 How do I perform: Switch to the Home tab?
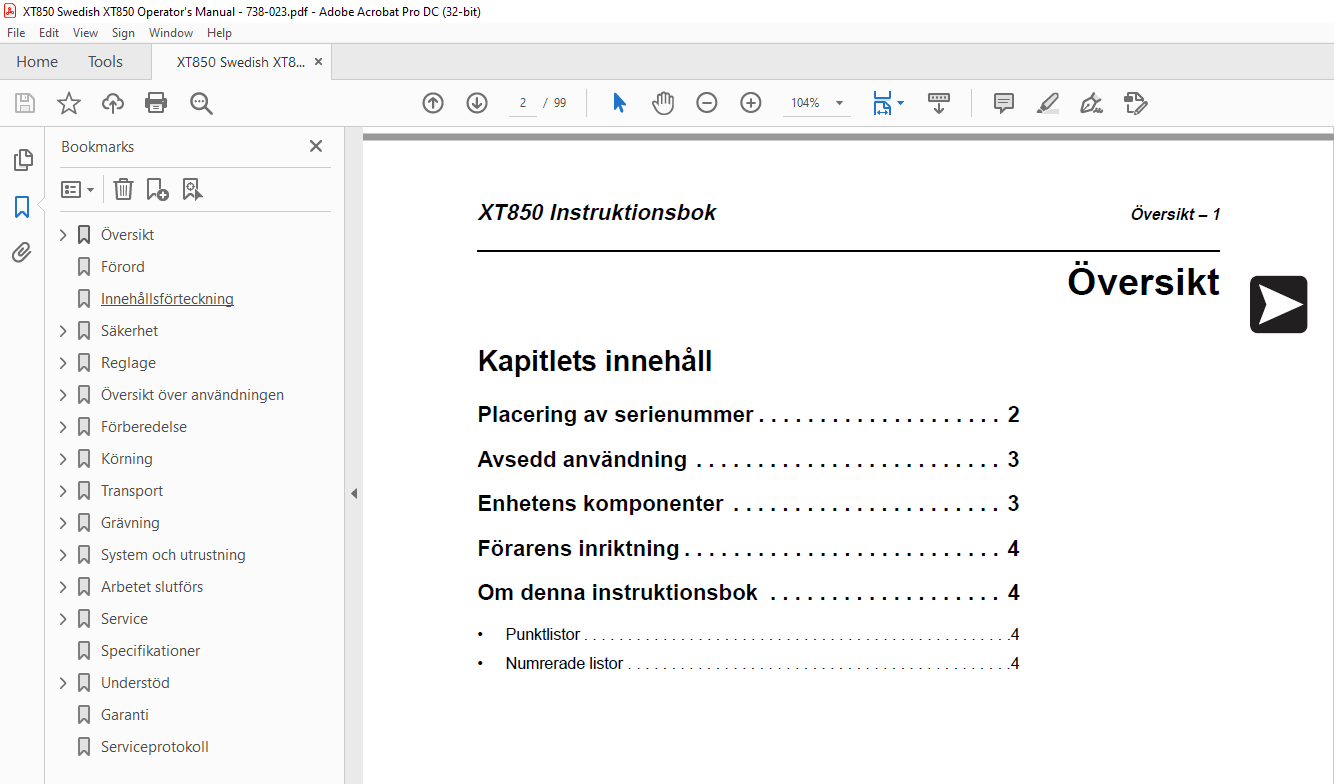coord(37,62)
